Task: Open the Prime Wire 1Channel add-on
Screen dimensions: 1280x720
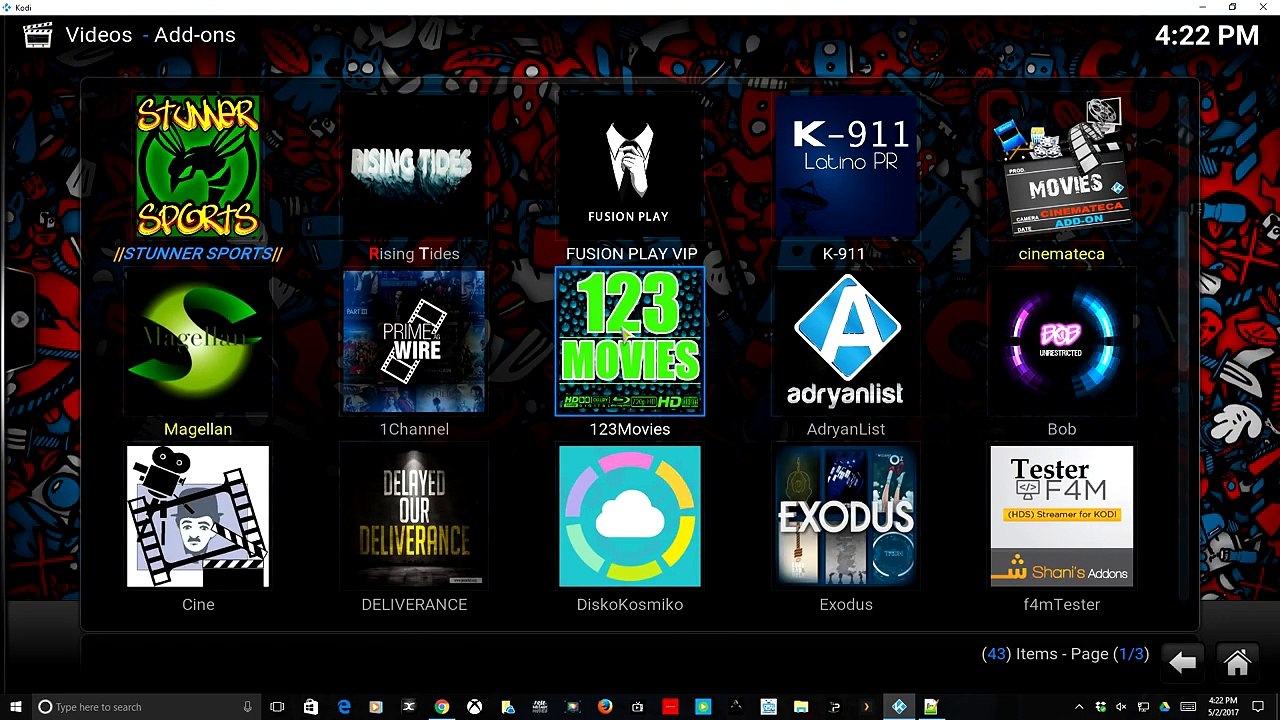Action: (x=414, y=342)
